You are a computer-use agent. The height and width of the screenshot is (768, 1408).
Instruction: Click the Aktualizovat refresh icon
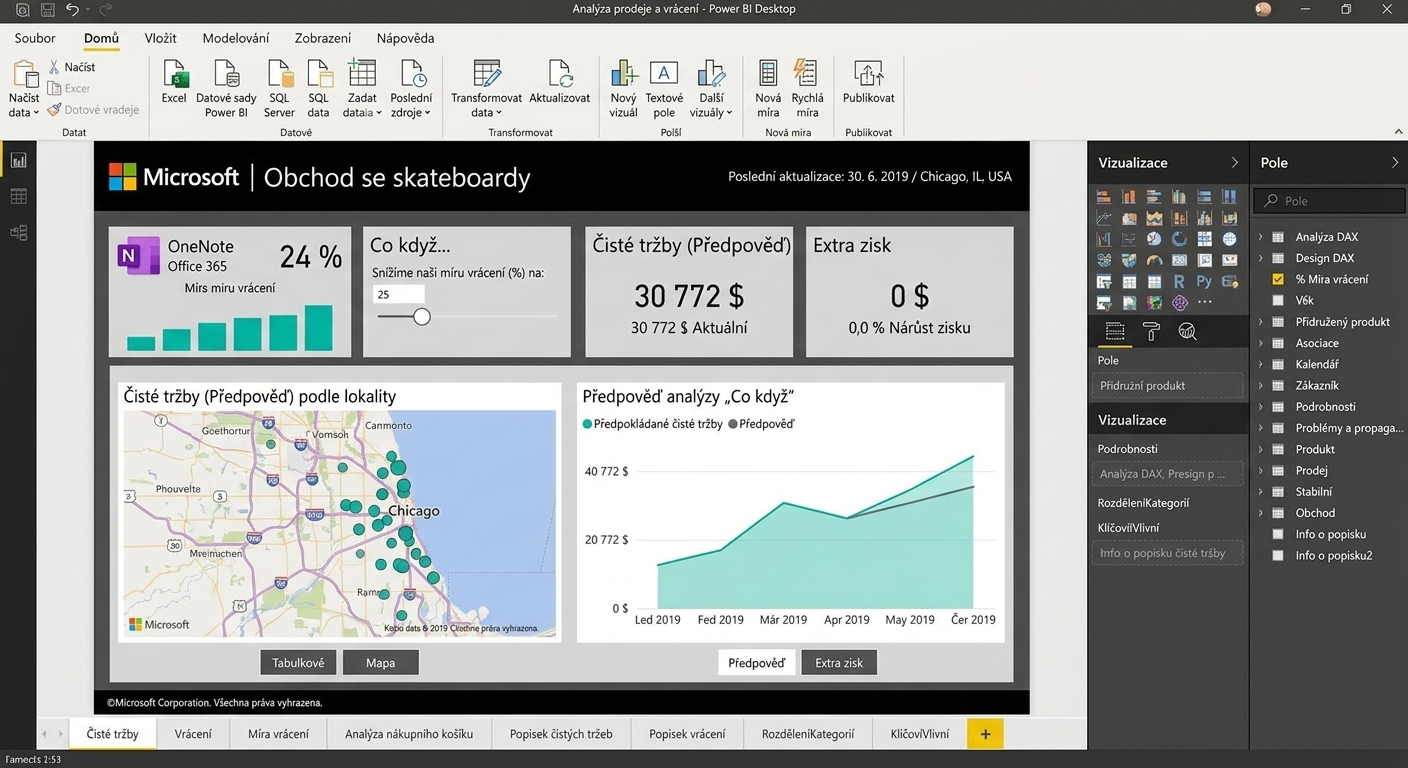click(x=559, y=75)
